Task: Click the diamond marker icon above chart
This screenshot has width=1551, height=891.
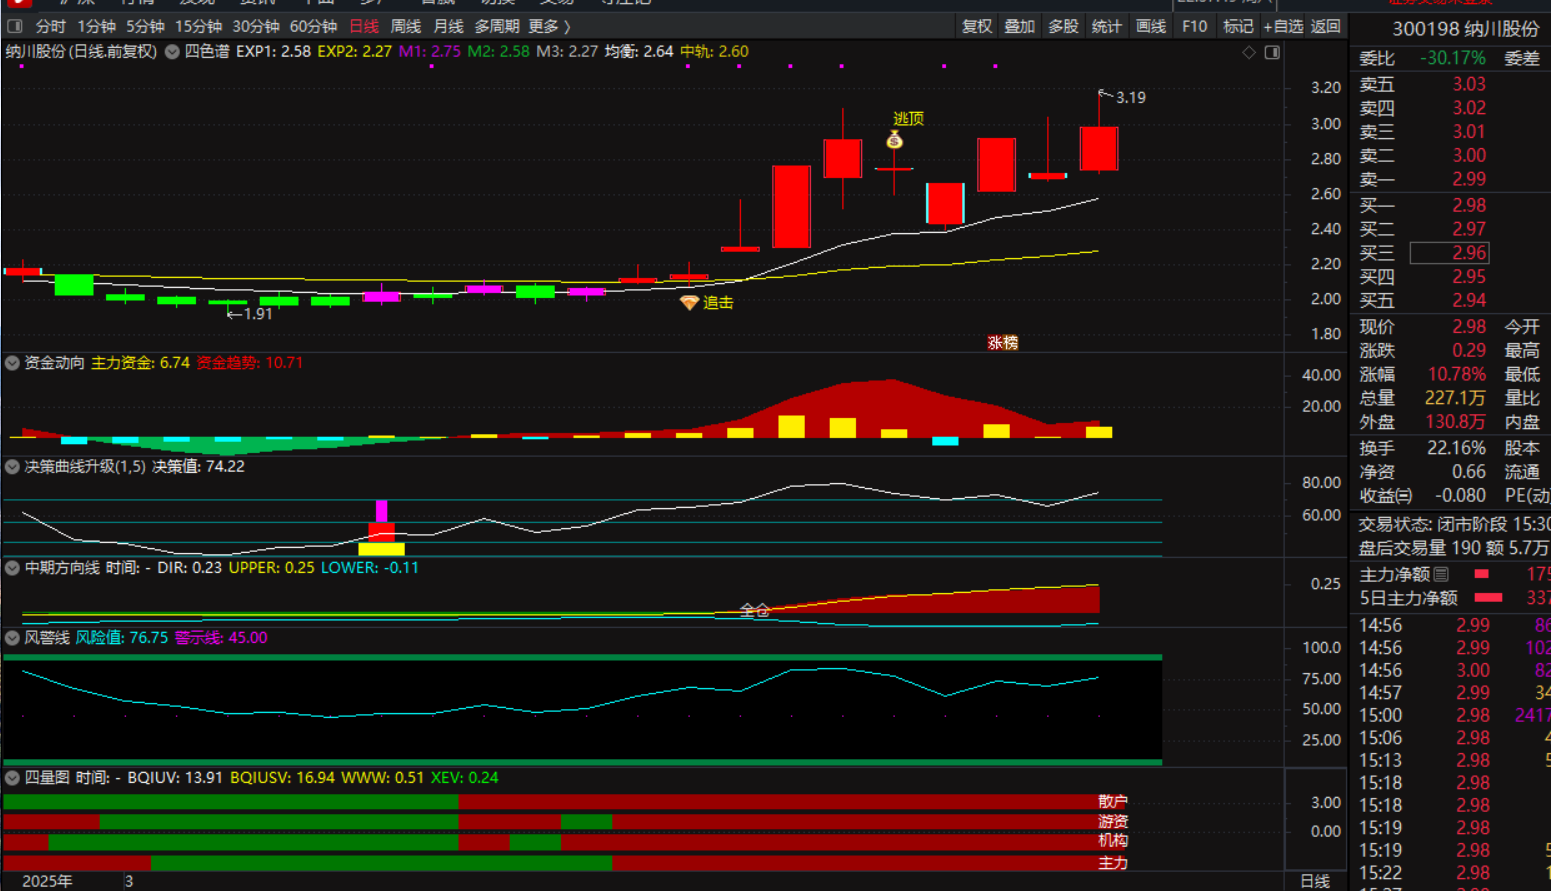Action: pos(1249,52)
